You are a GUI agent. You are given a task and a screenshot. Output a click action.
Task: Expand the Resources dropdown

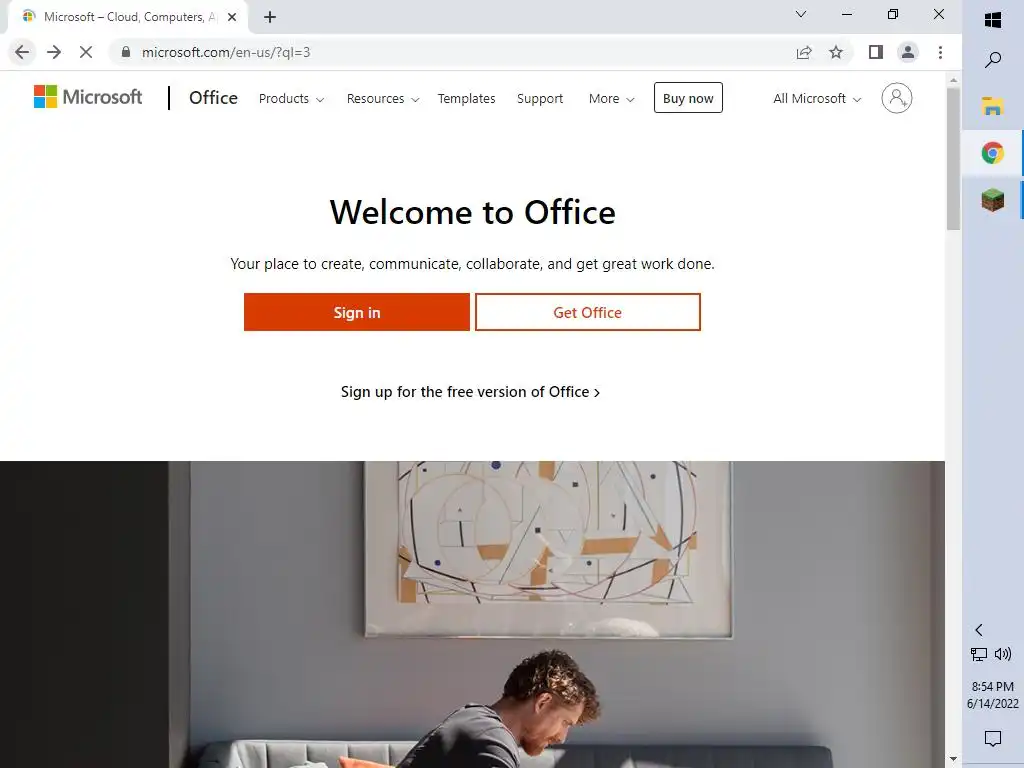[x=383, y=99]
